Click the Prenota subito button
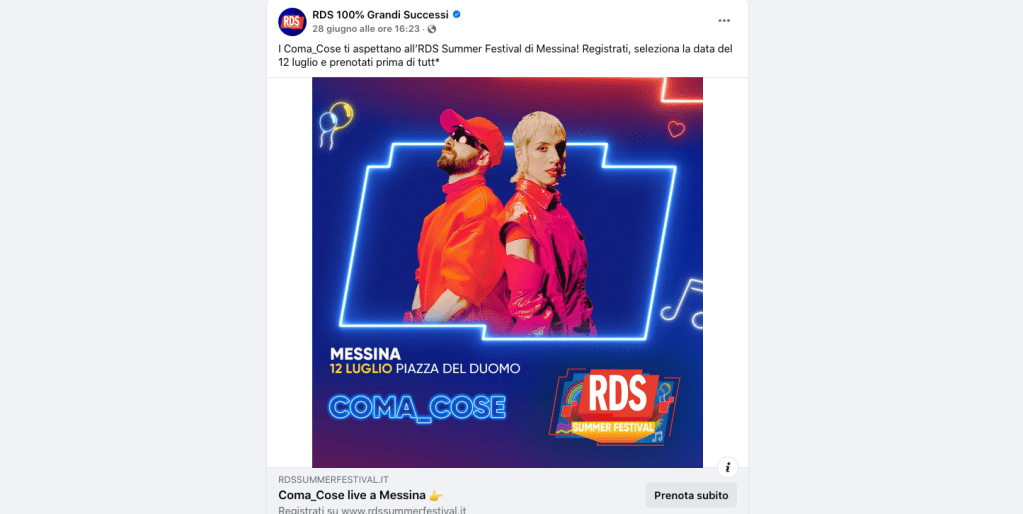The image size is (1023, 514). (691, 495)
